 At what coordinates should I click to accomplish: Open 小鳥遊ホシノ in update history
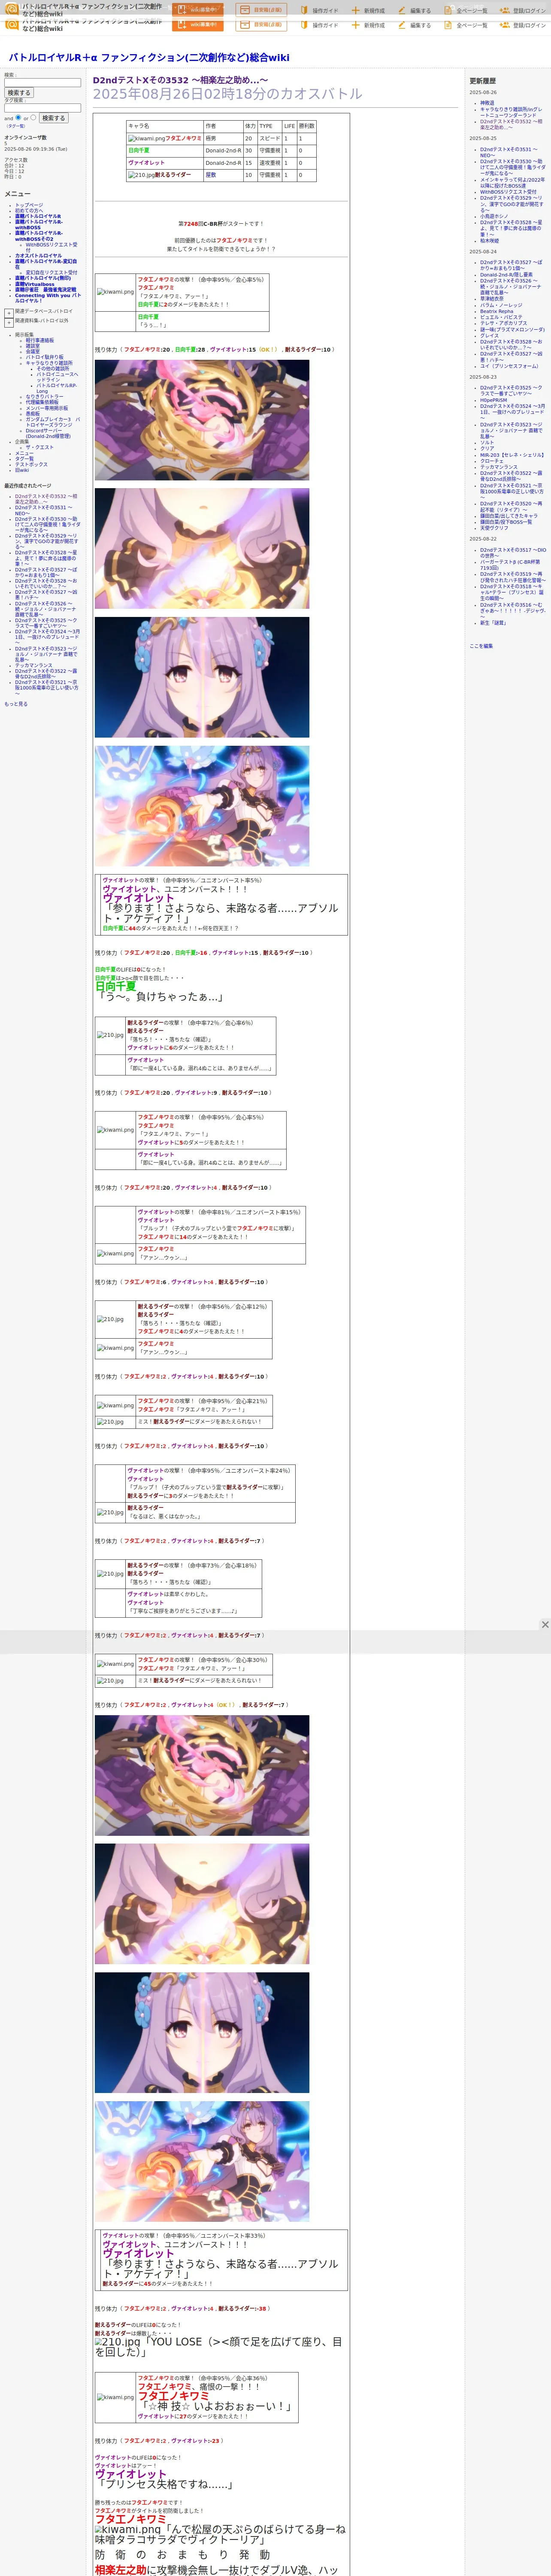point(494,216)
